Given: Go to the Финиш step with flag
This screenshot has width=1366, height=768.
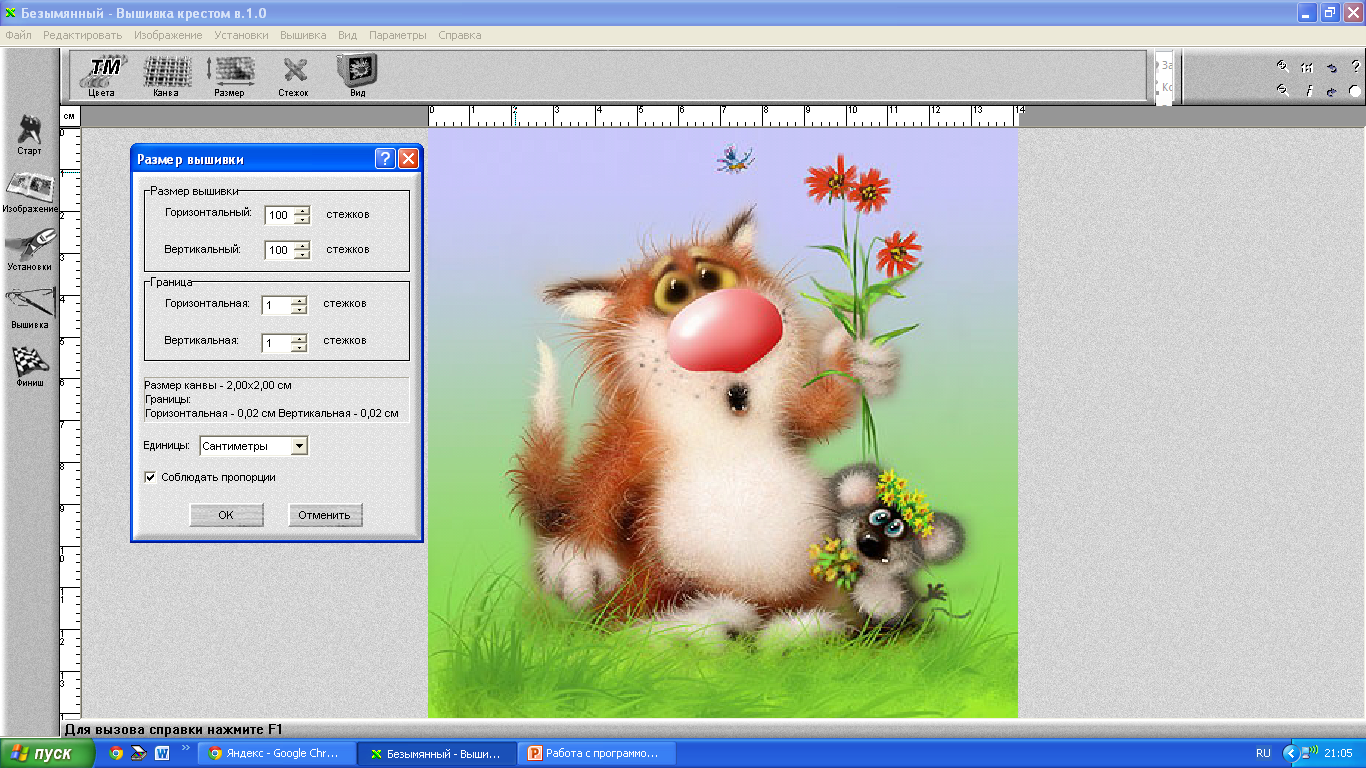Looking at the screenshot, I should pos(30,366).
